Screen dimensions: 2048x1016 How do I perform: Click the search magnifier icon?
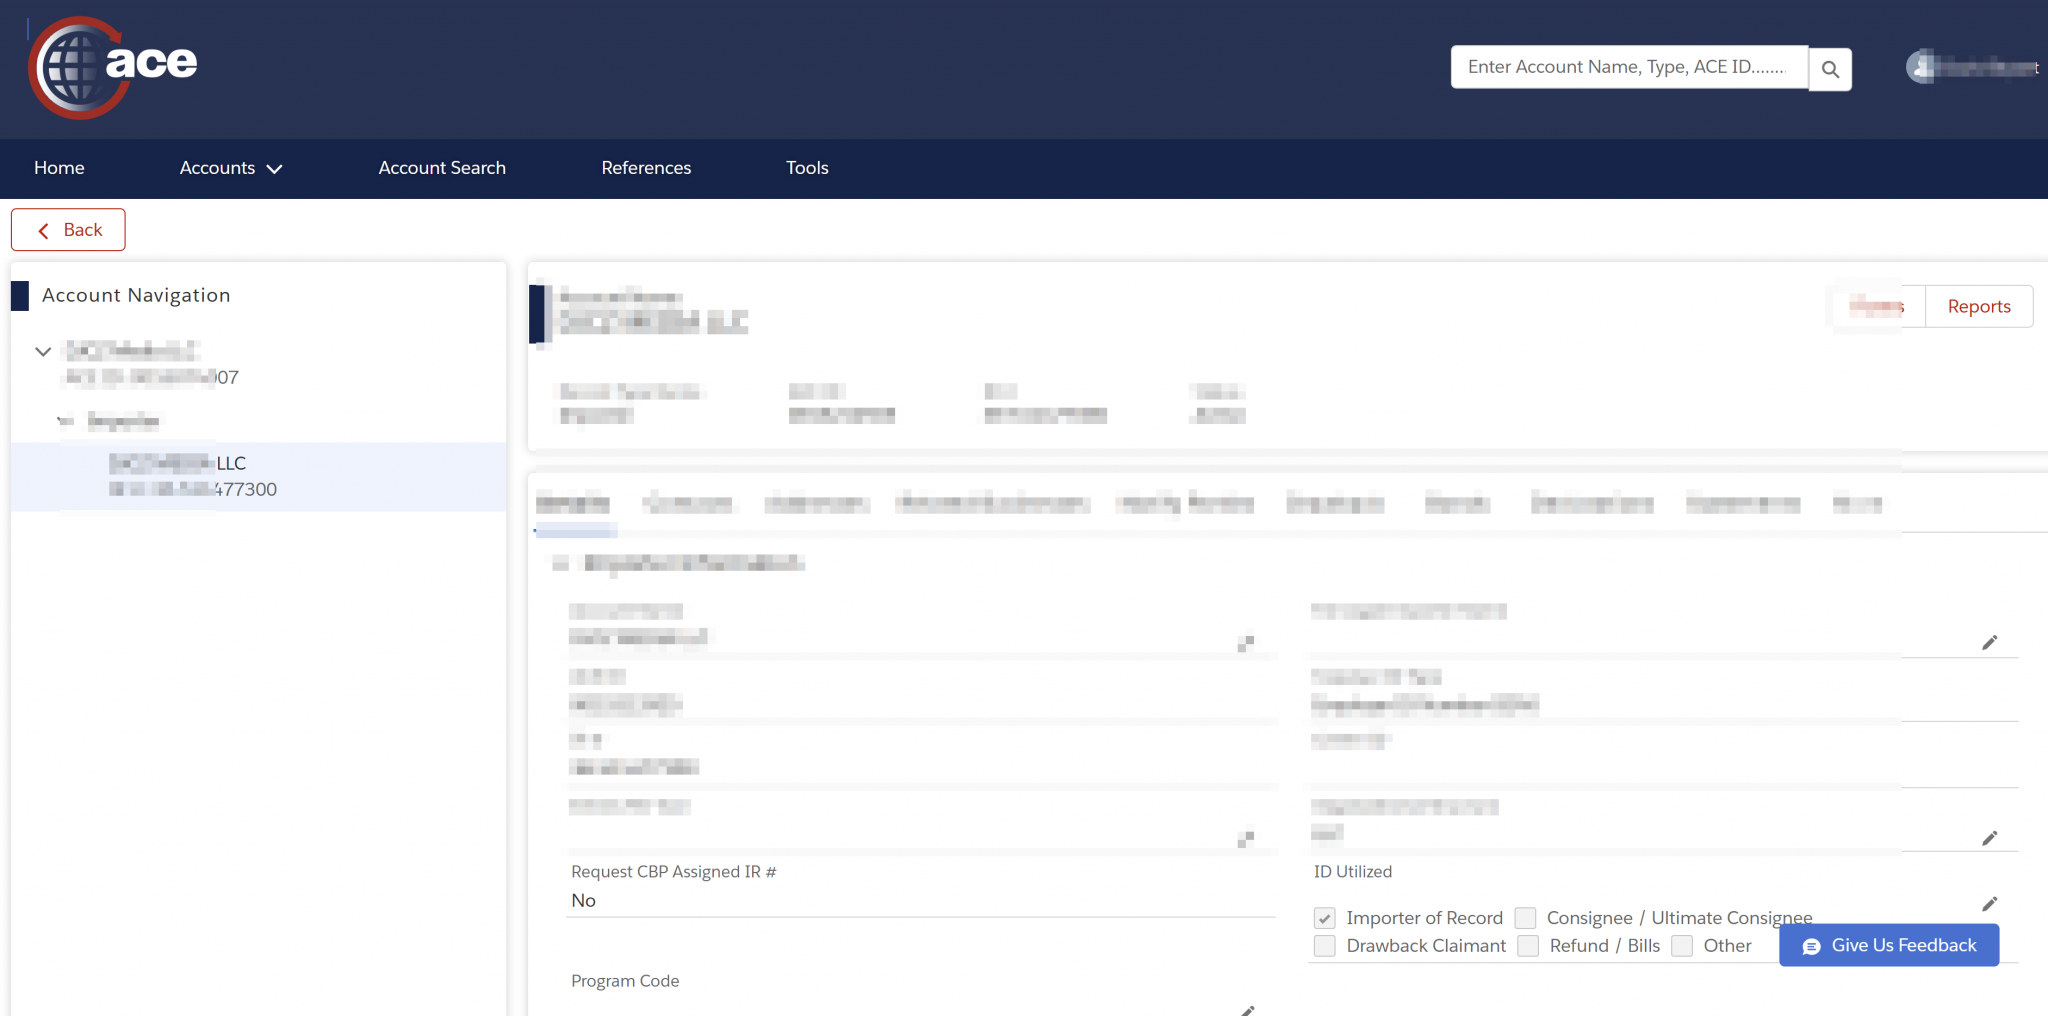pos(1830,69)
